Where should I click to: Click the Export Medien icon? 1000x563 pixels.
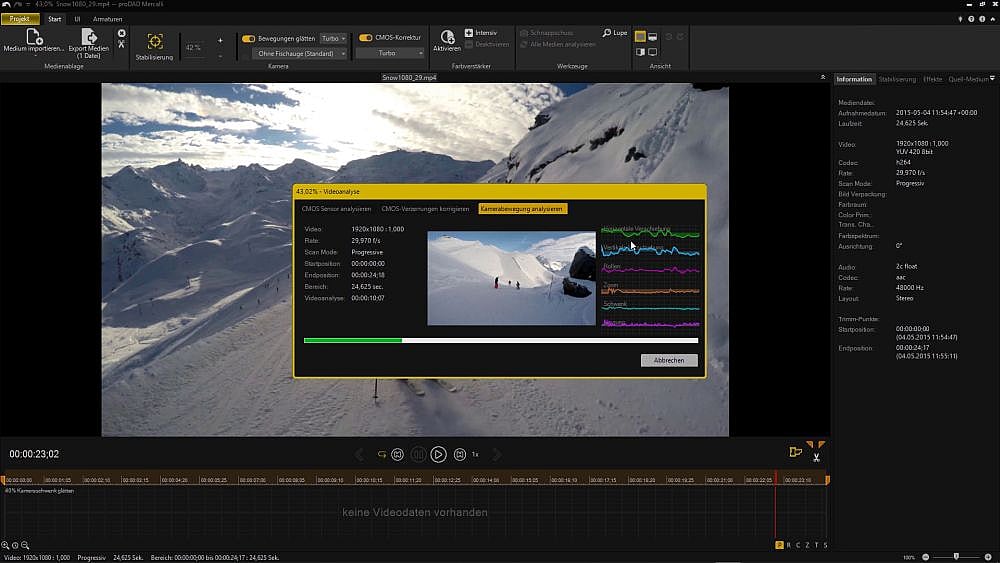click(x=89, y=37)
